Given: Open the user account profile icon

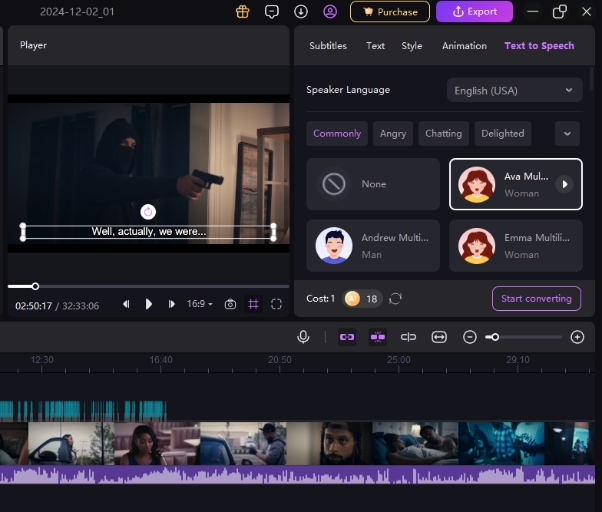Looking at the screenshot, I should (x=330, y=12).
